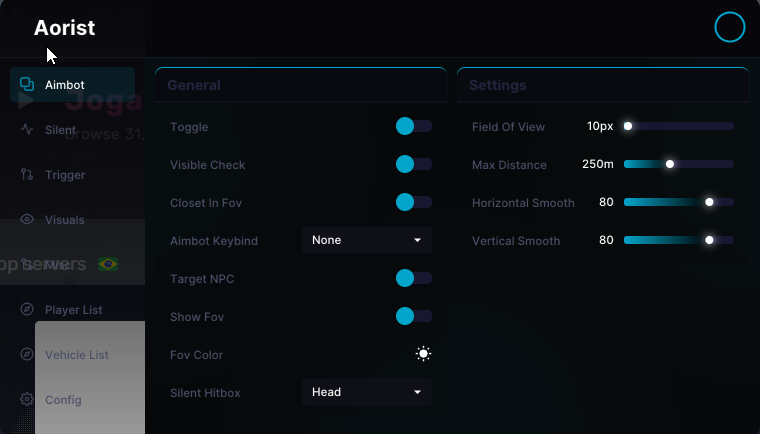760x434 pixels.
Task: Toggle the Closet In Fov switch
Action: click(x=413, y=202)
